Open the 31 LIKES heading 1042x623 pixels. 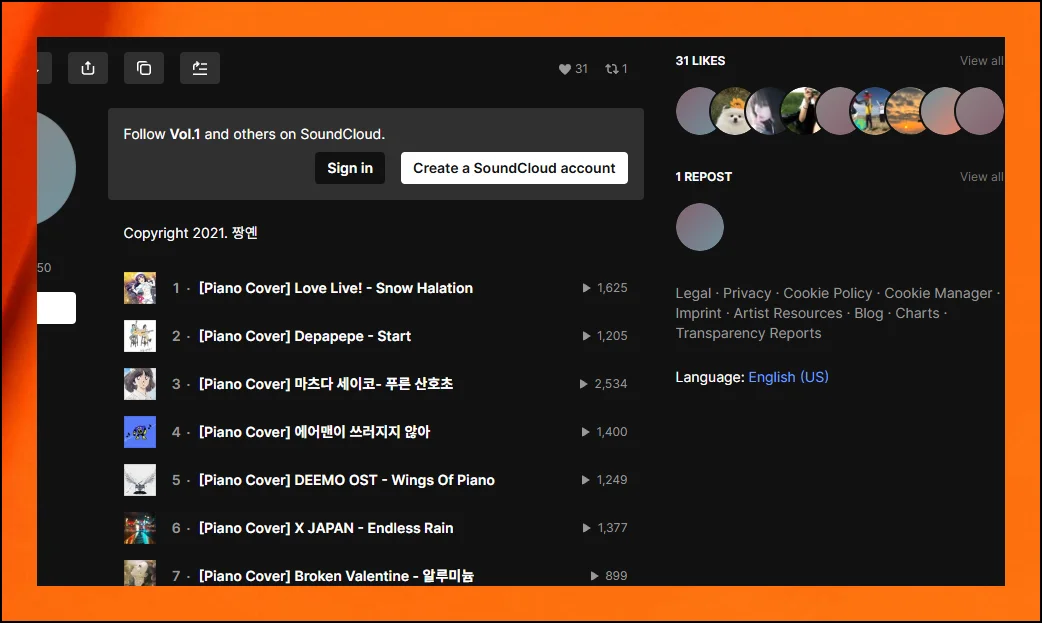click(700, 61)
